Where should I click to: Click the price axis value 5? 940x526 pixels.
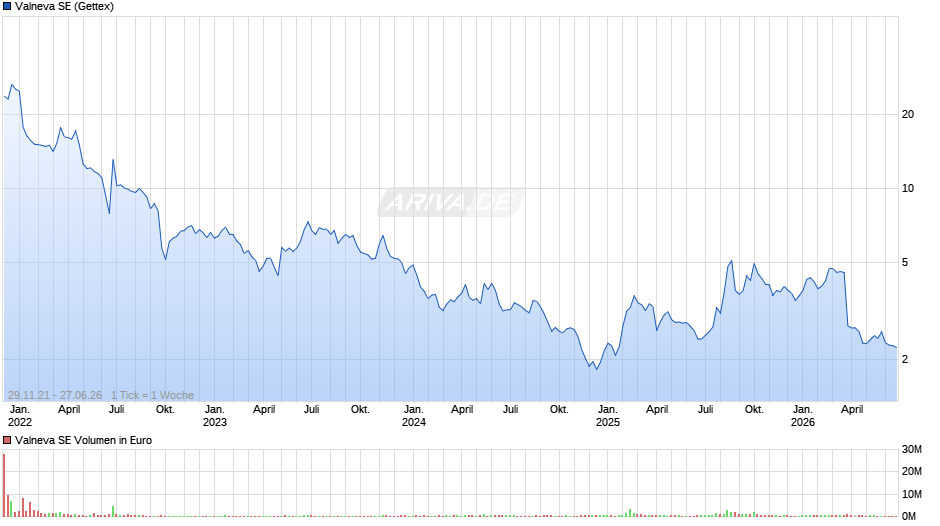[905, 263]
